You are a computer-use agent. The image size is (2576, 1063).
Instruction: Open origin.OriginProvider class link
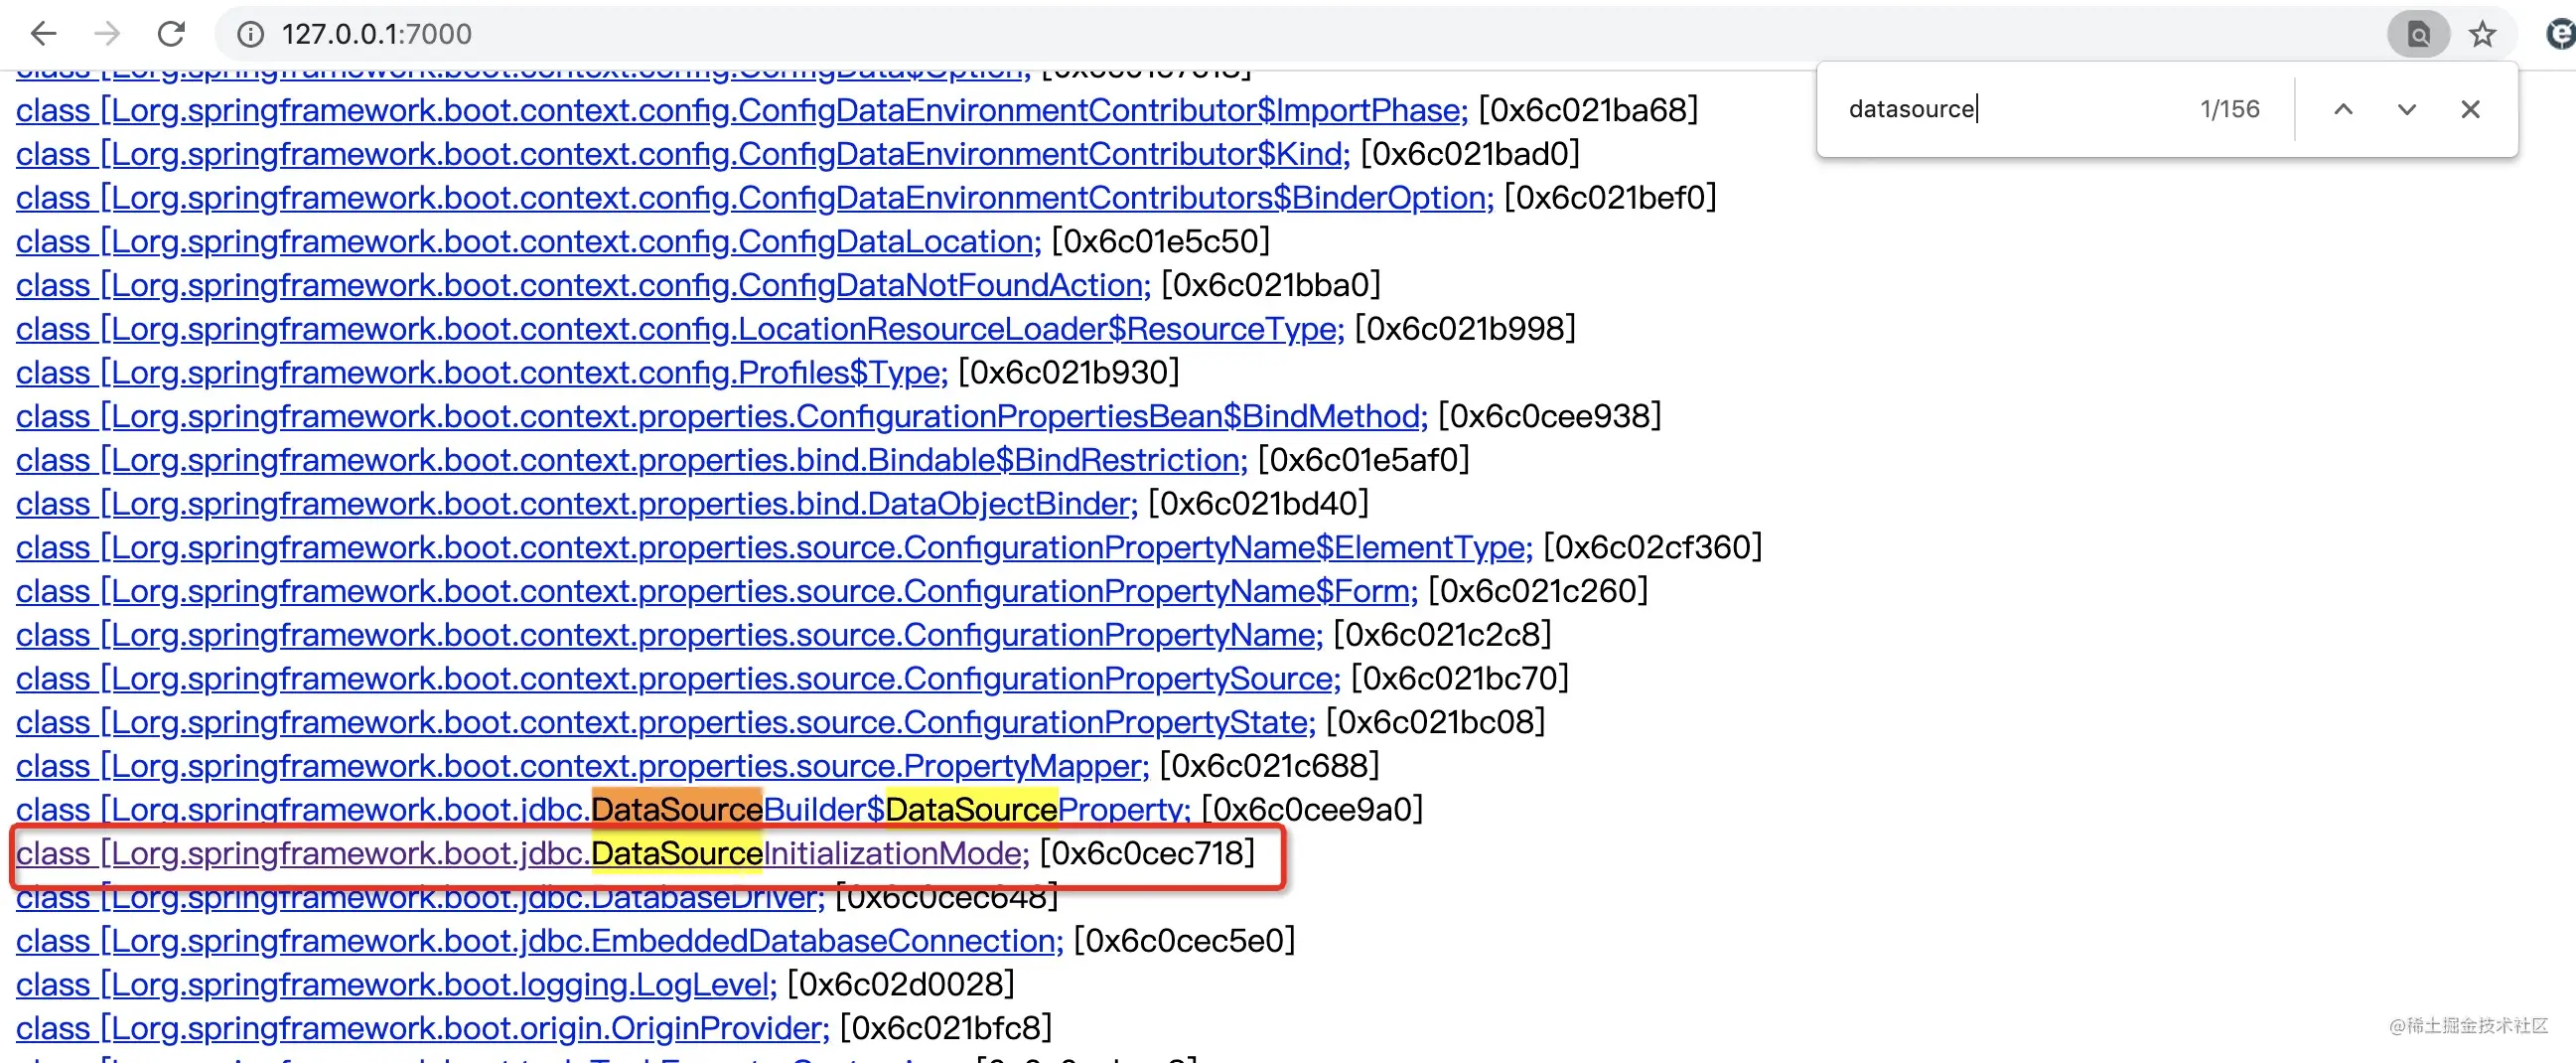point(423,1028)
